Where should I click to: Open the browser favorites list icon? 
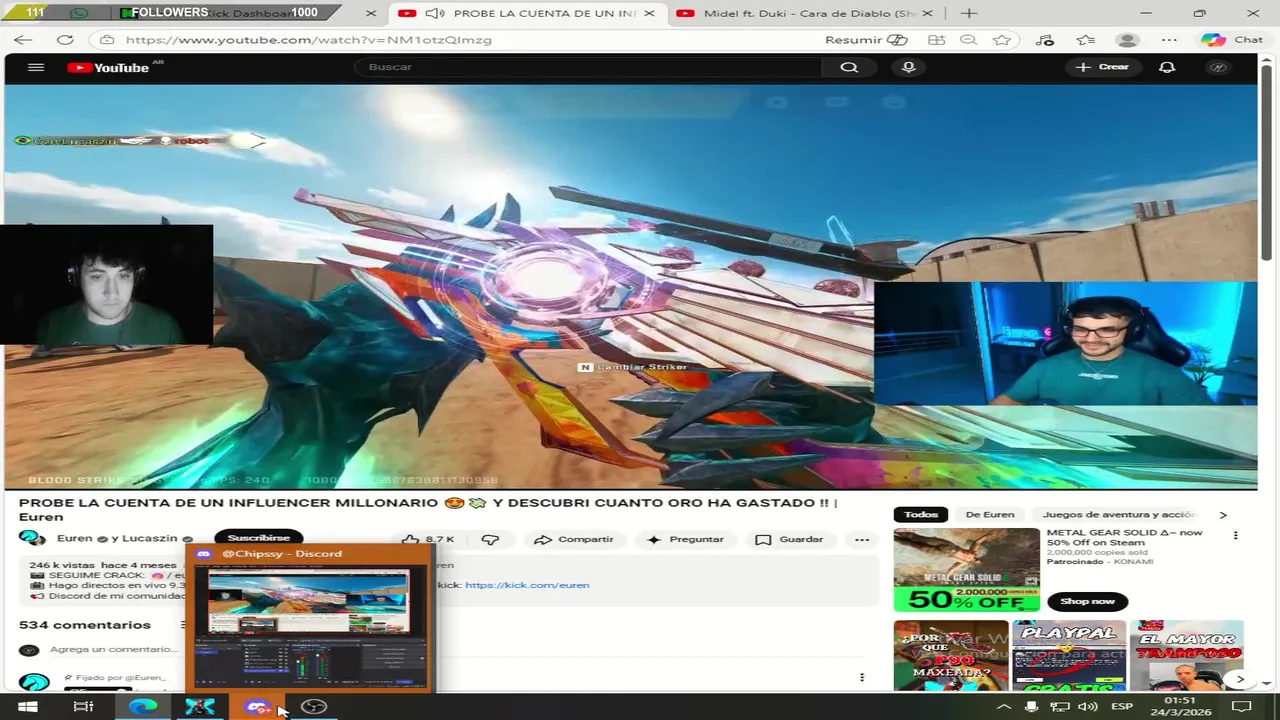1086,40
